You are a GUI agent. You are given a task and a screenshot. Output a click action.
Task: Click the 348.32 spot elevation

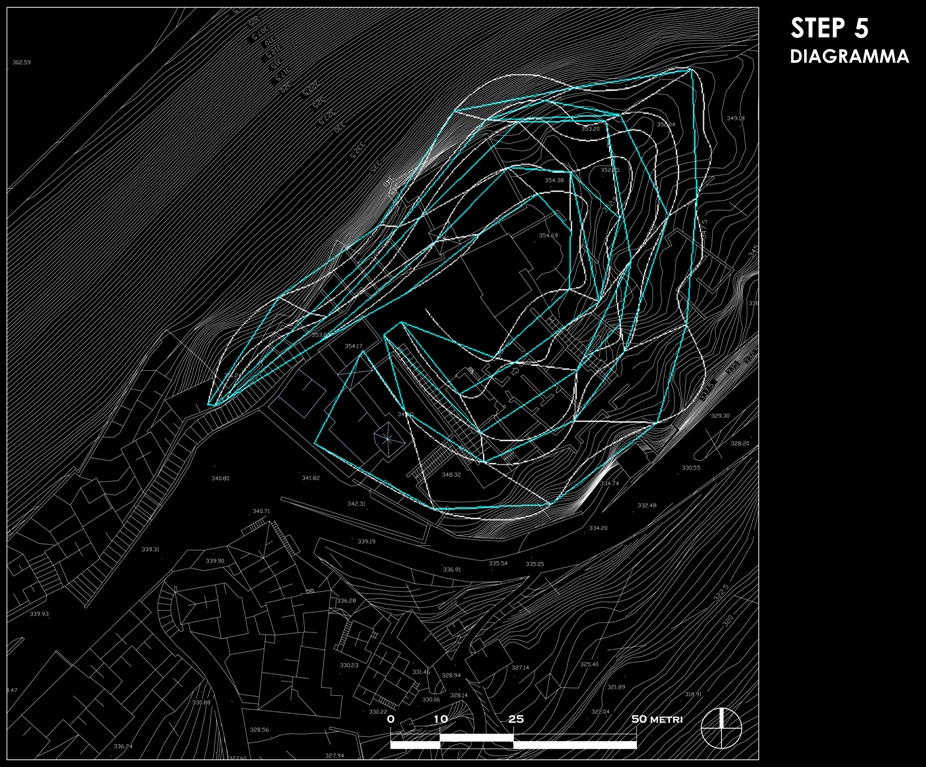(451, 474)
